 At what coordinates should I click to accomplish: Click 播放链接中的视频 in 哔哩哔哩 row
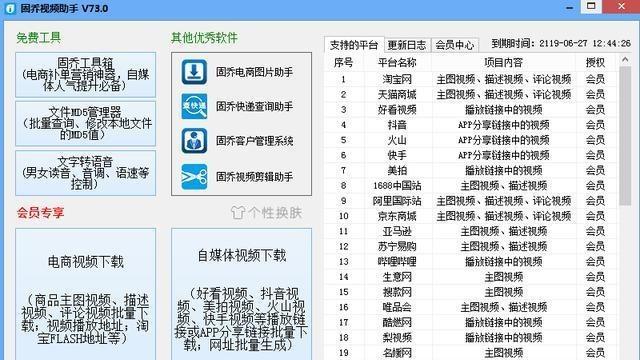pos(503,262)
